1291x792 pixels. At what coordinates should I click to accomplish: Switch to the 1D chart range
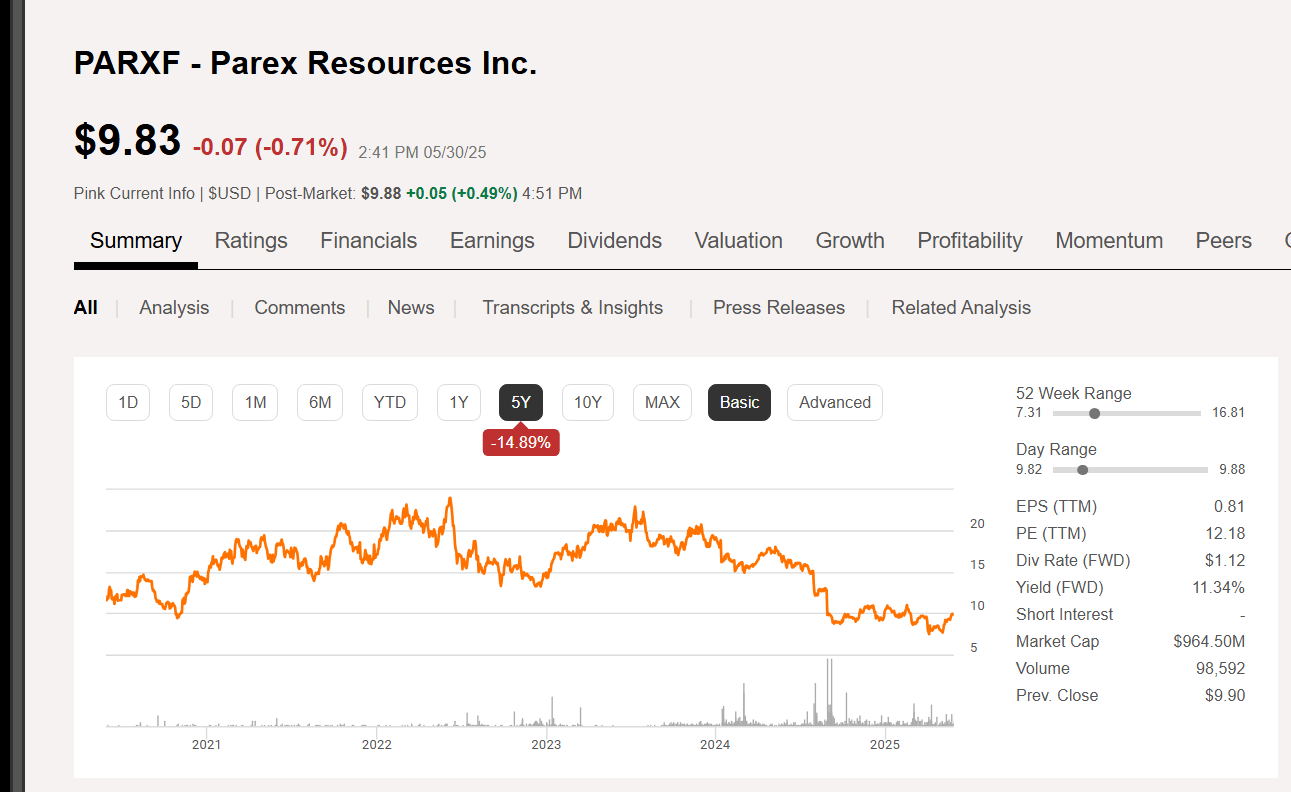click(128, 402)
